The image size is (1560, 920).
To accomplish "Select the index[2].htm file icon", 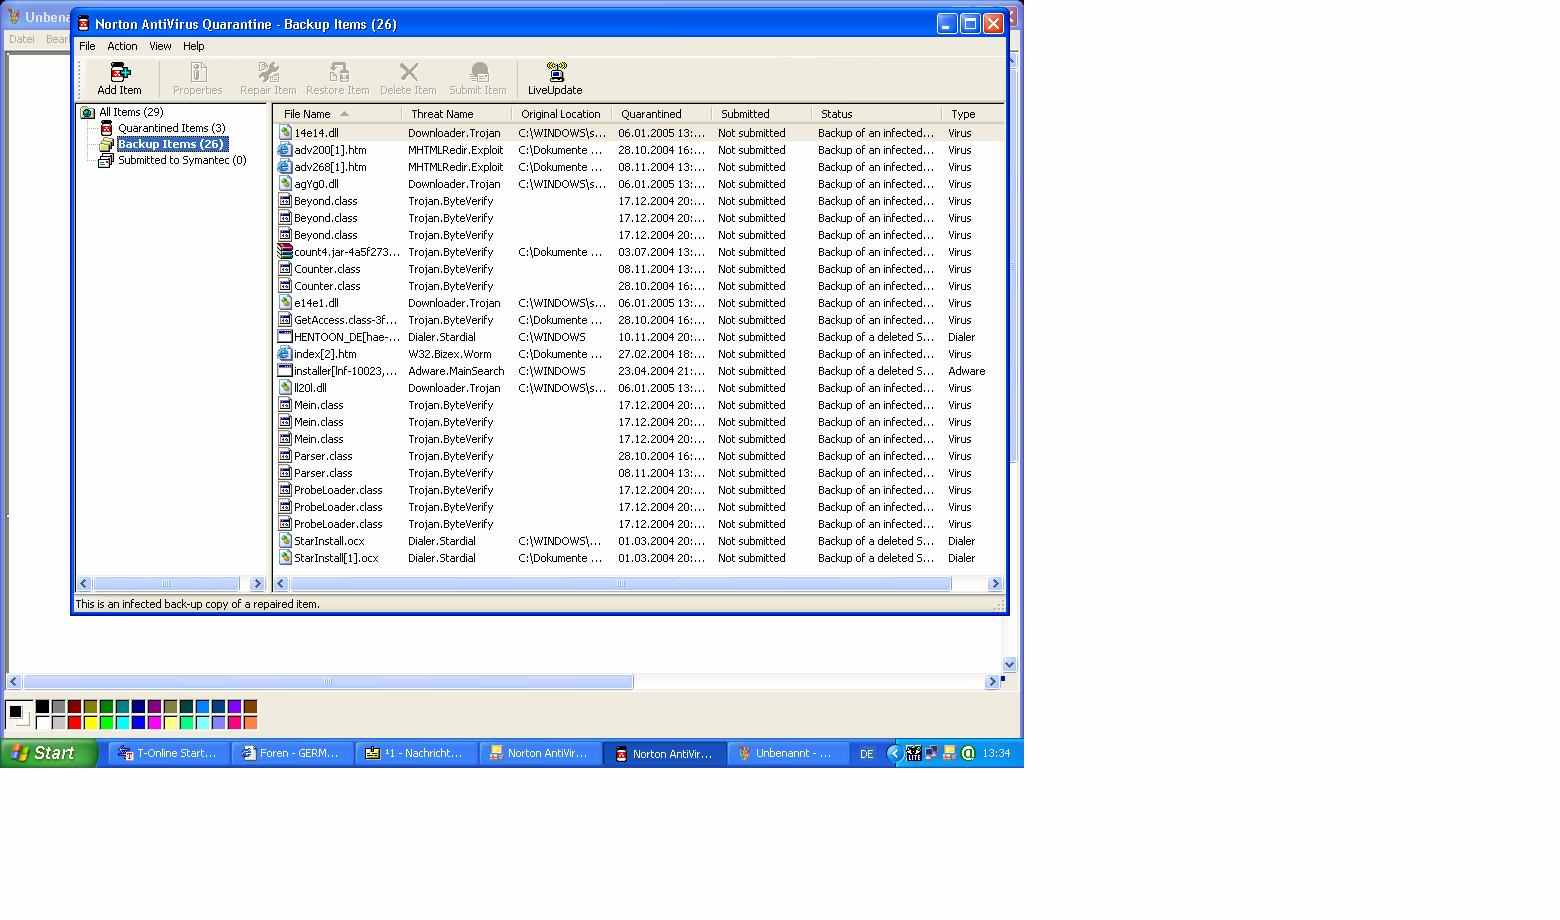I will pyautogui.click(x=285, y=353).
